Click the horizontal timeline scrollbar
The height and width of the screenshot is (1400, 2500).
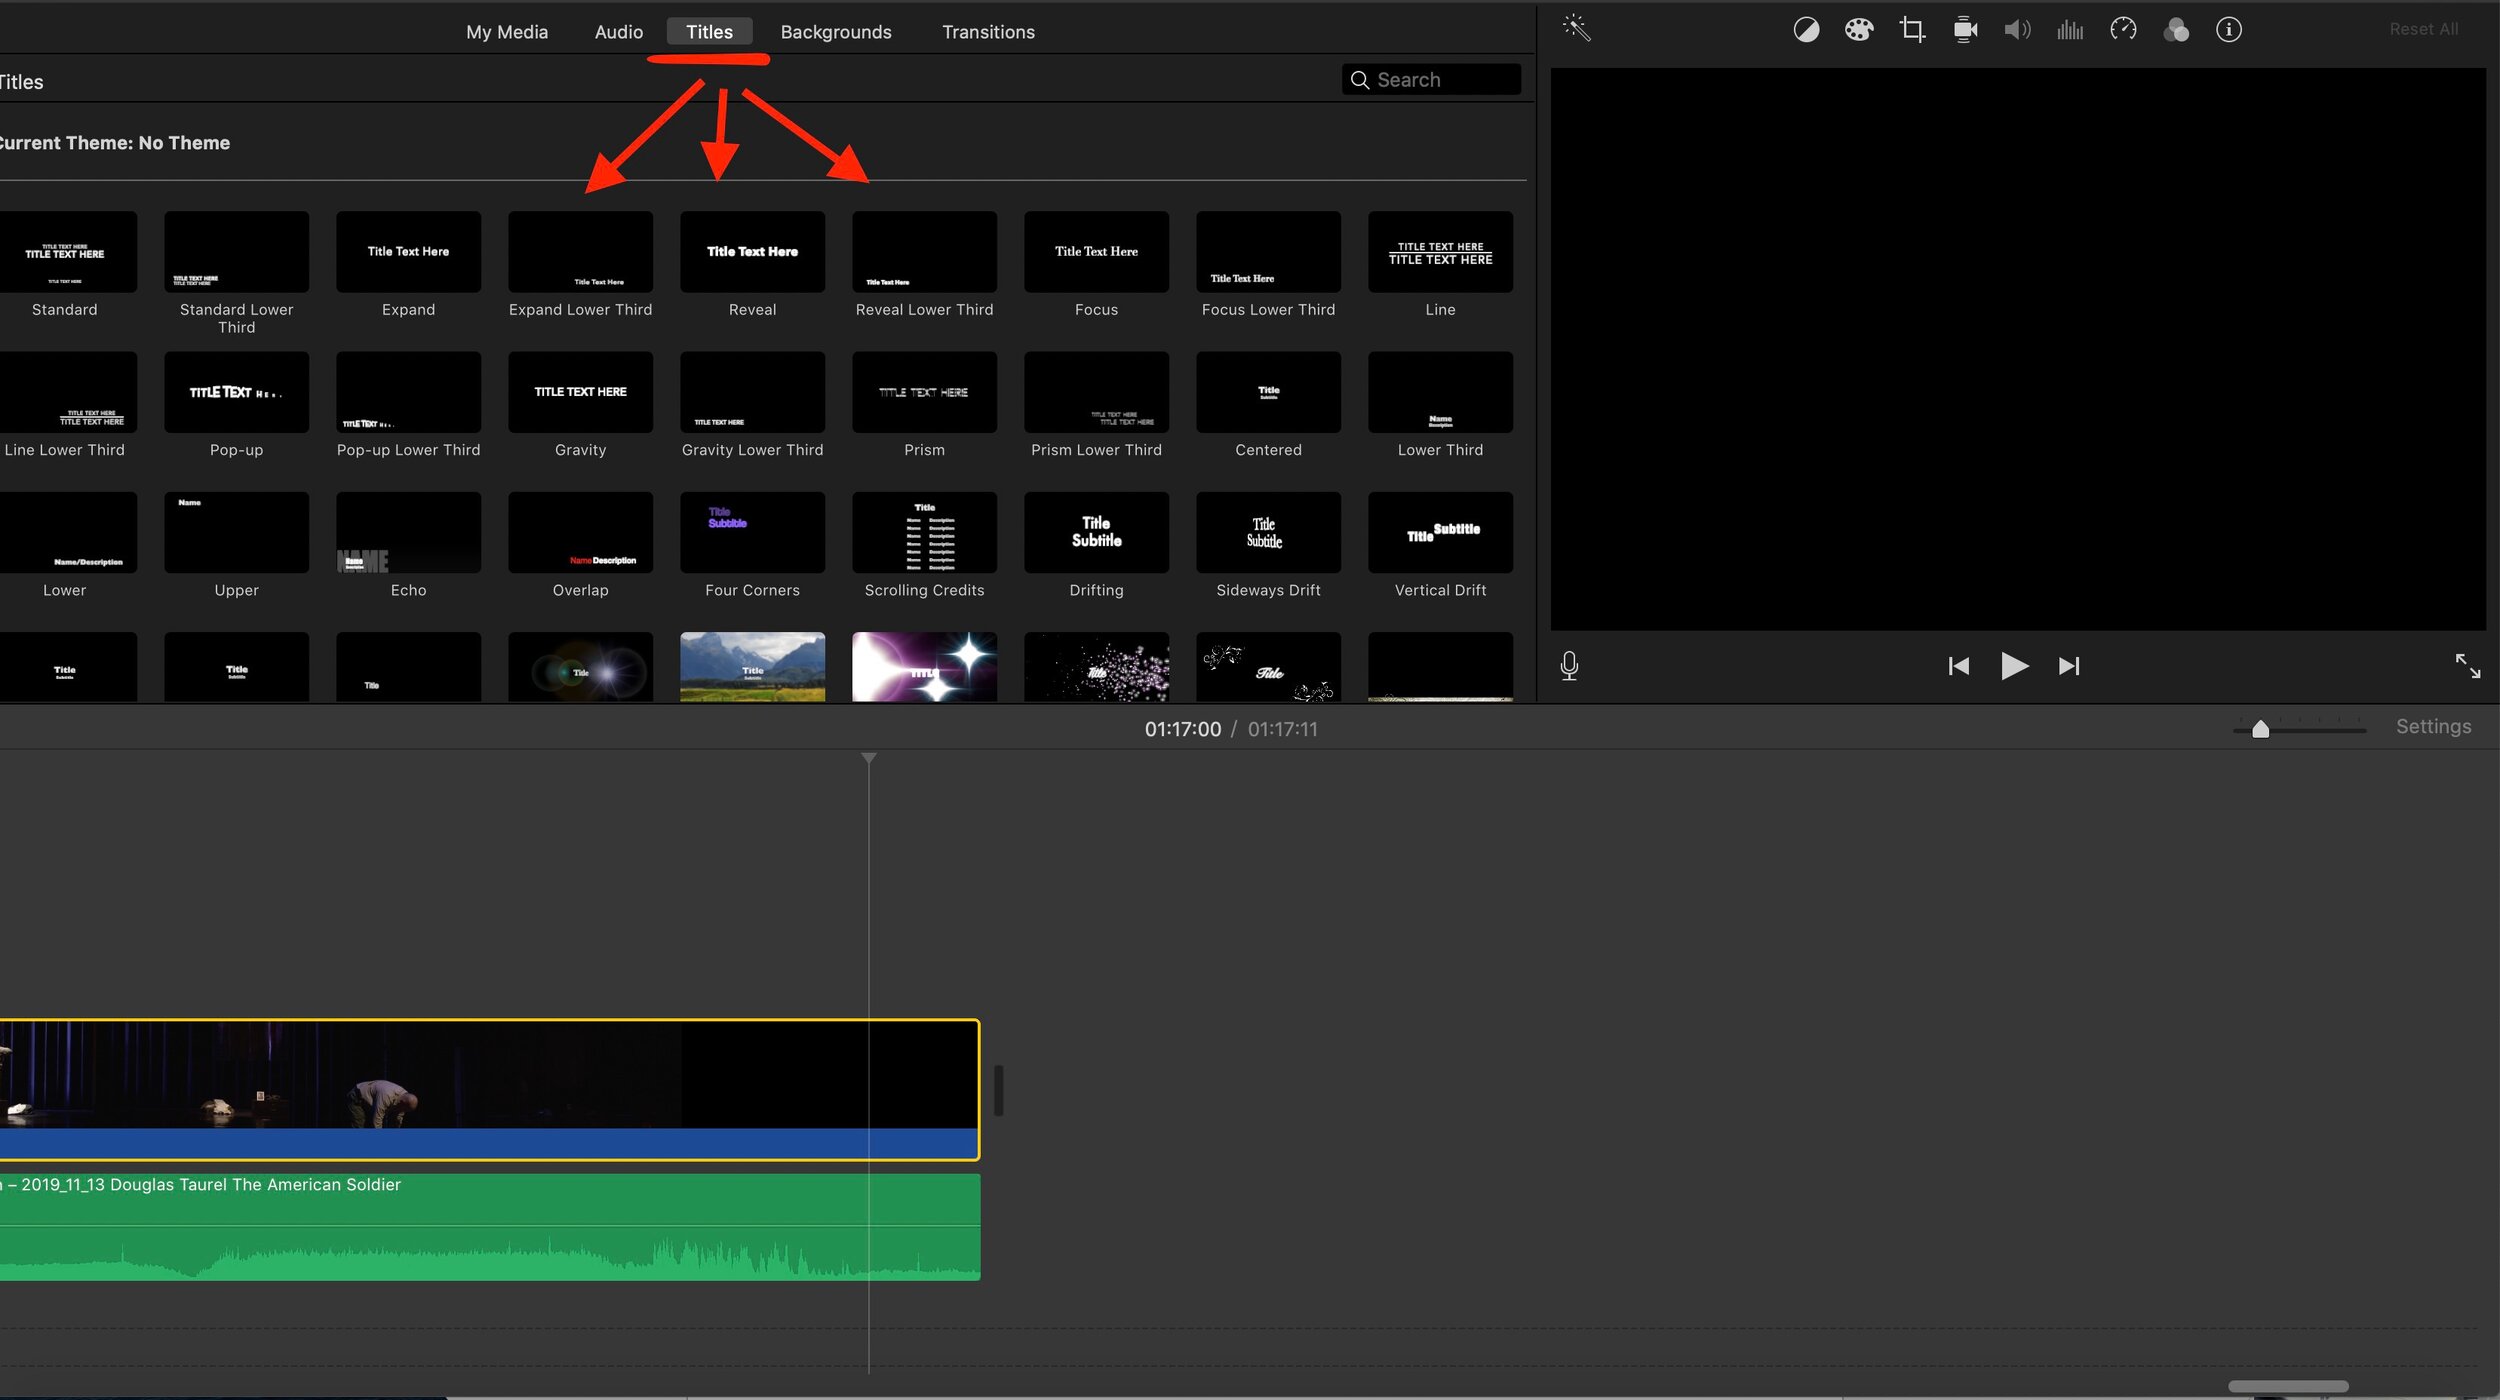click(x=2287, y=1386)
